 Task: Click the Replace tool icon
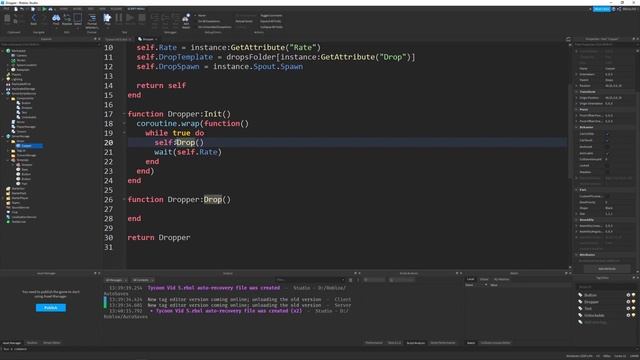coord(67,18)
